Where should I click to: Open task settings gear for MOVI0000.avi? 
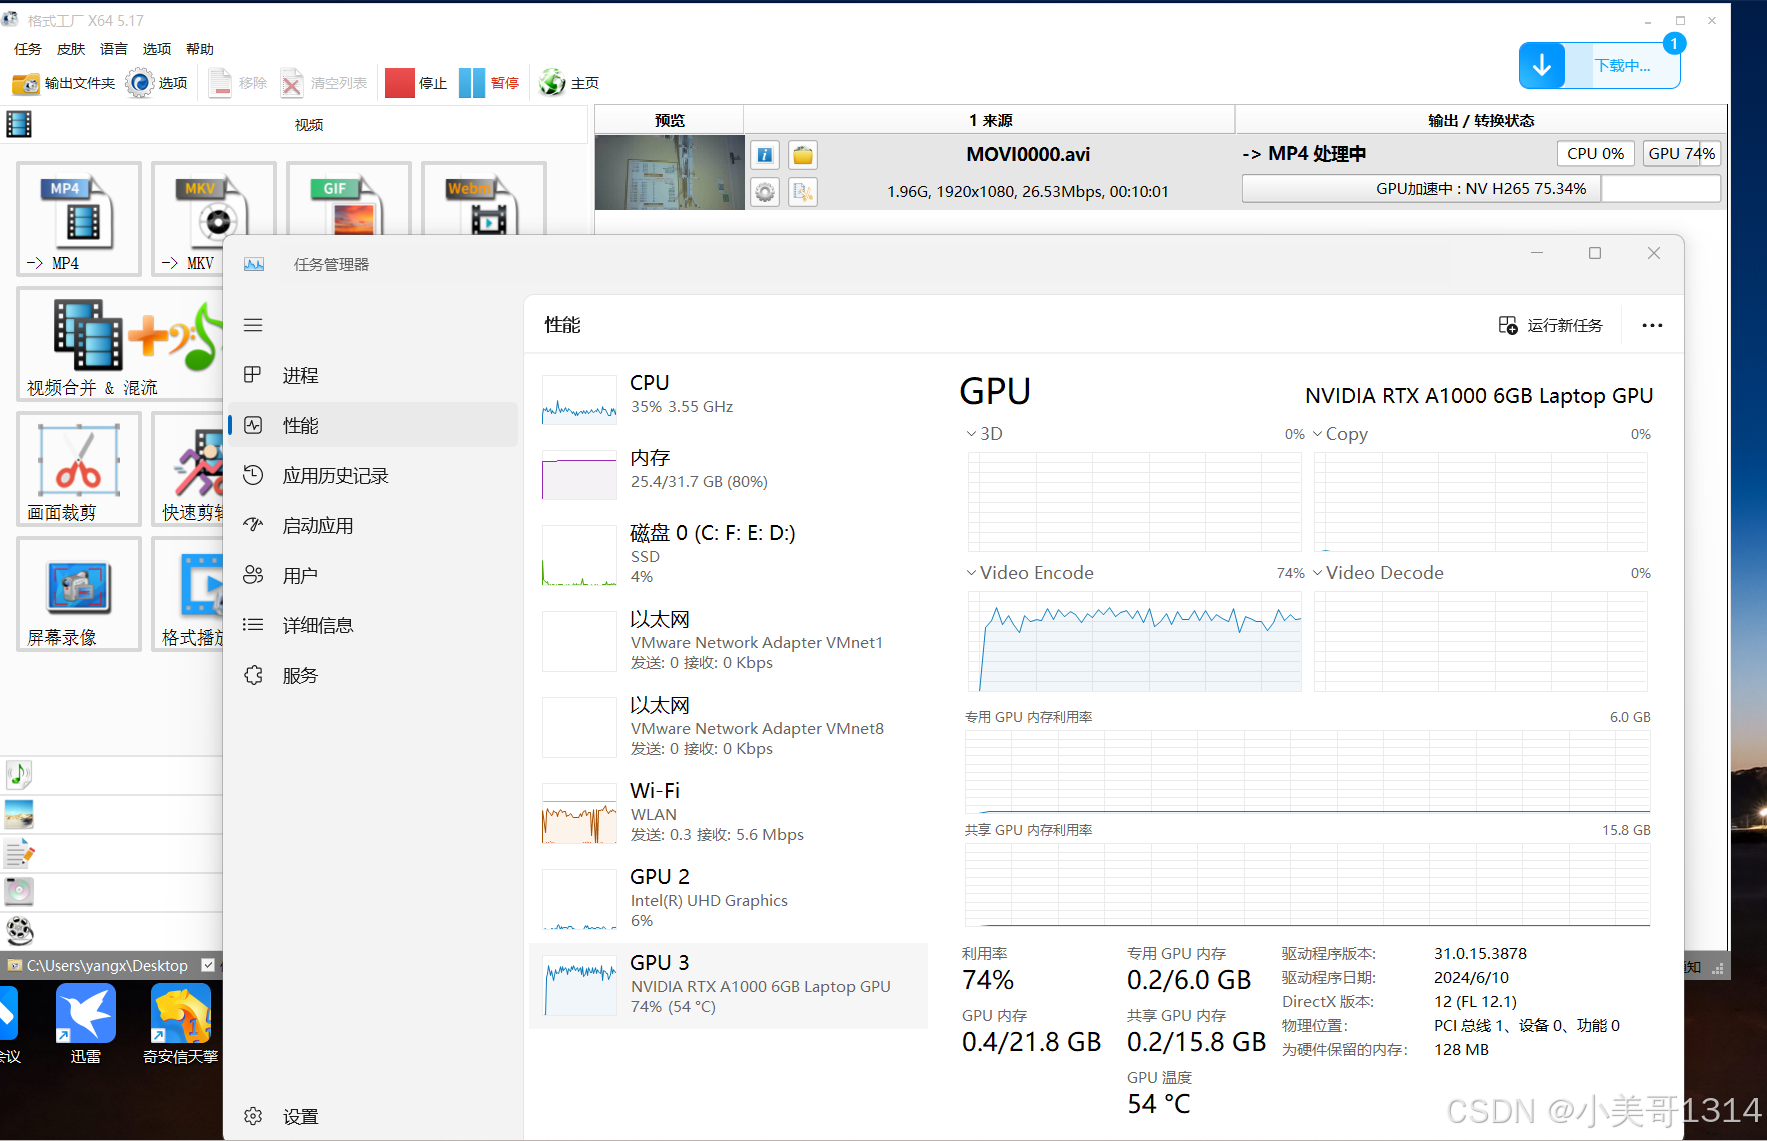click(765, 192)
